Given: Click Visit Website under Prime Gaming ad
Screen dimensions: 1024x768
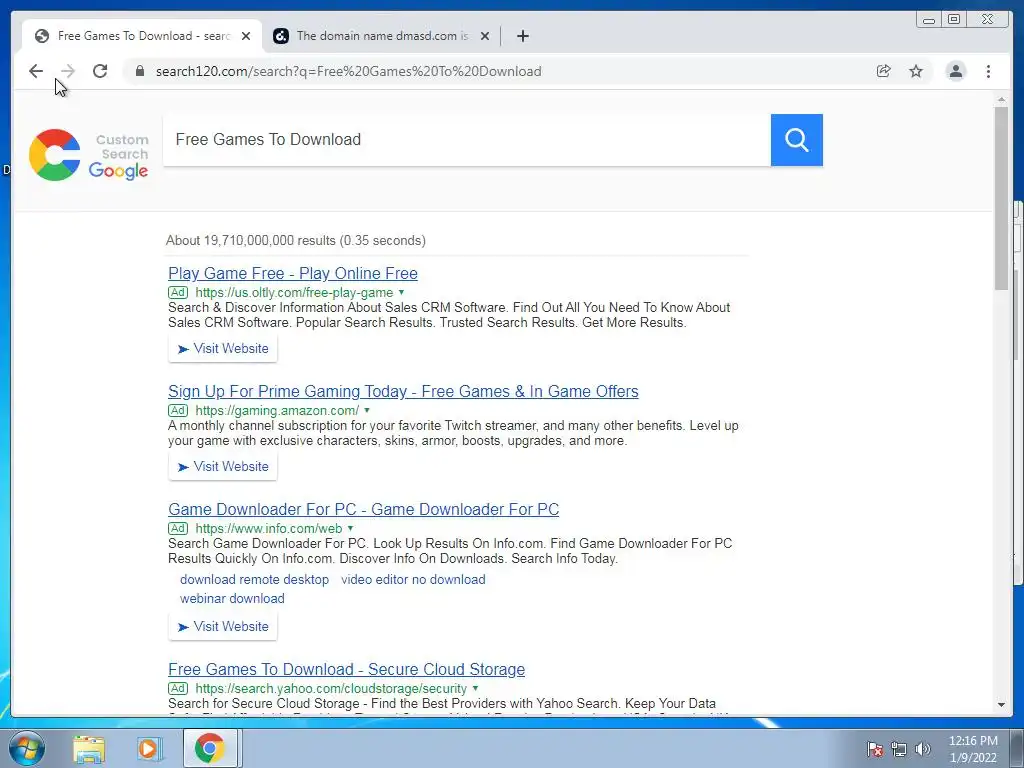Looking at the screenshot, I should [x=223, y=466].
